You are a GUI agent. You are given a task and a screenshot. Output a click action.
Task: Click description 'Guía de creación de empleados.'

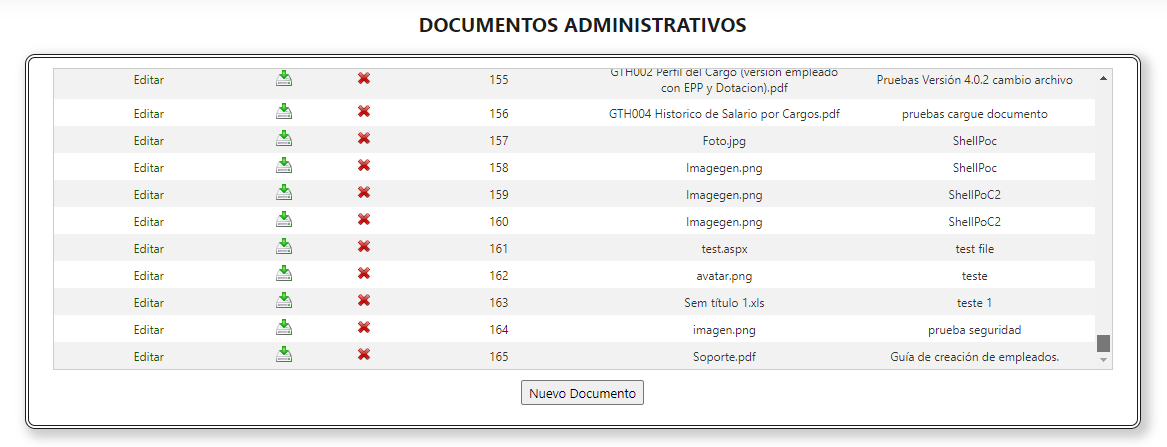[x=974, y=356]
